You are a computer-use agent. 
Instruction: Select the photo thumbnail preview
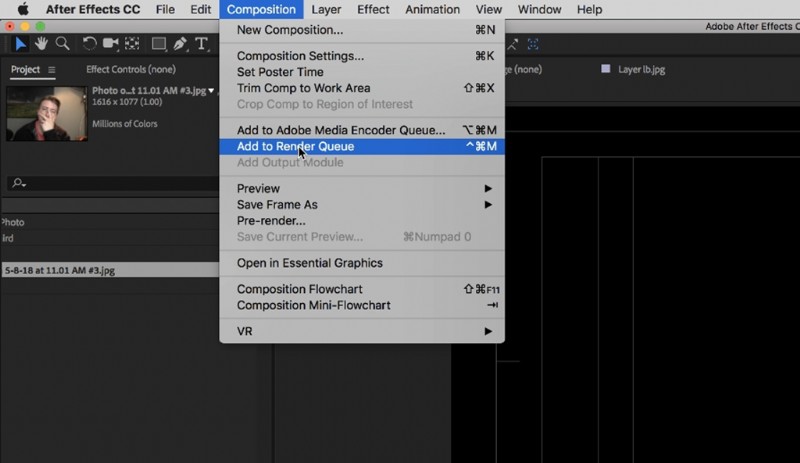(46, 113)
